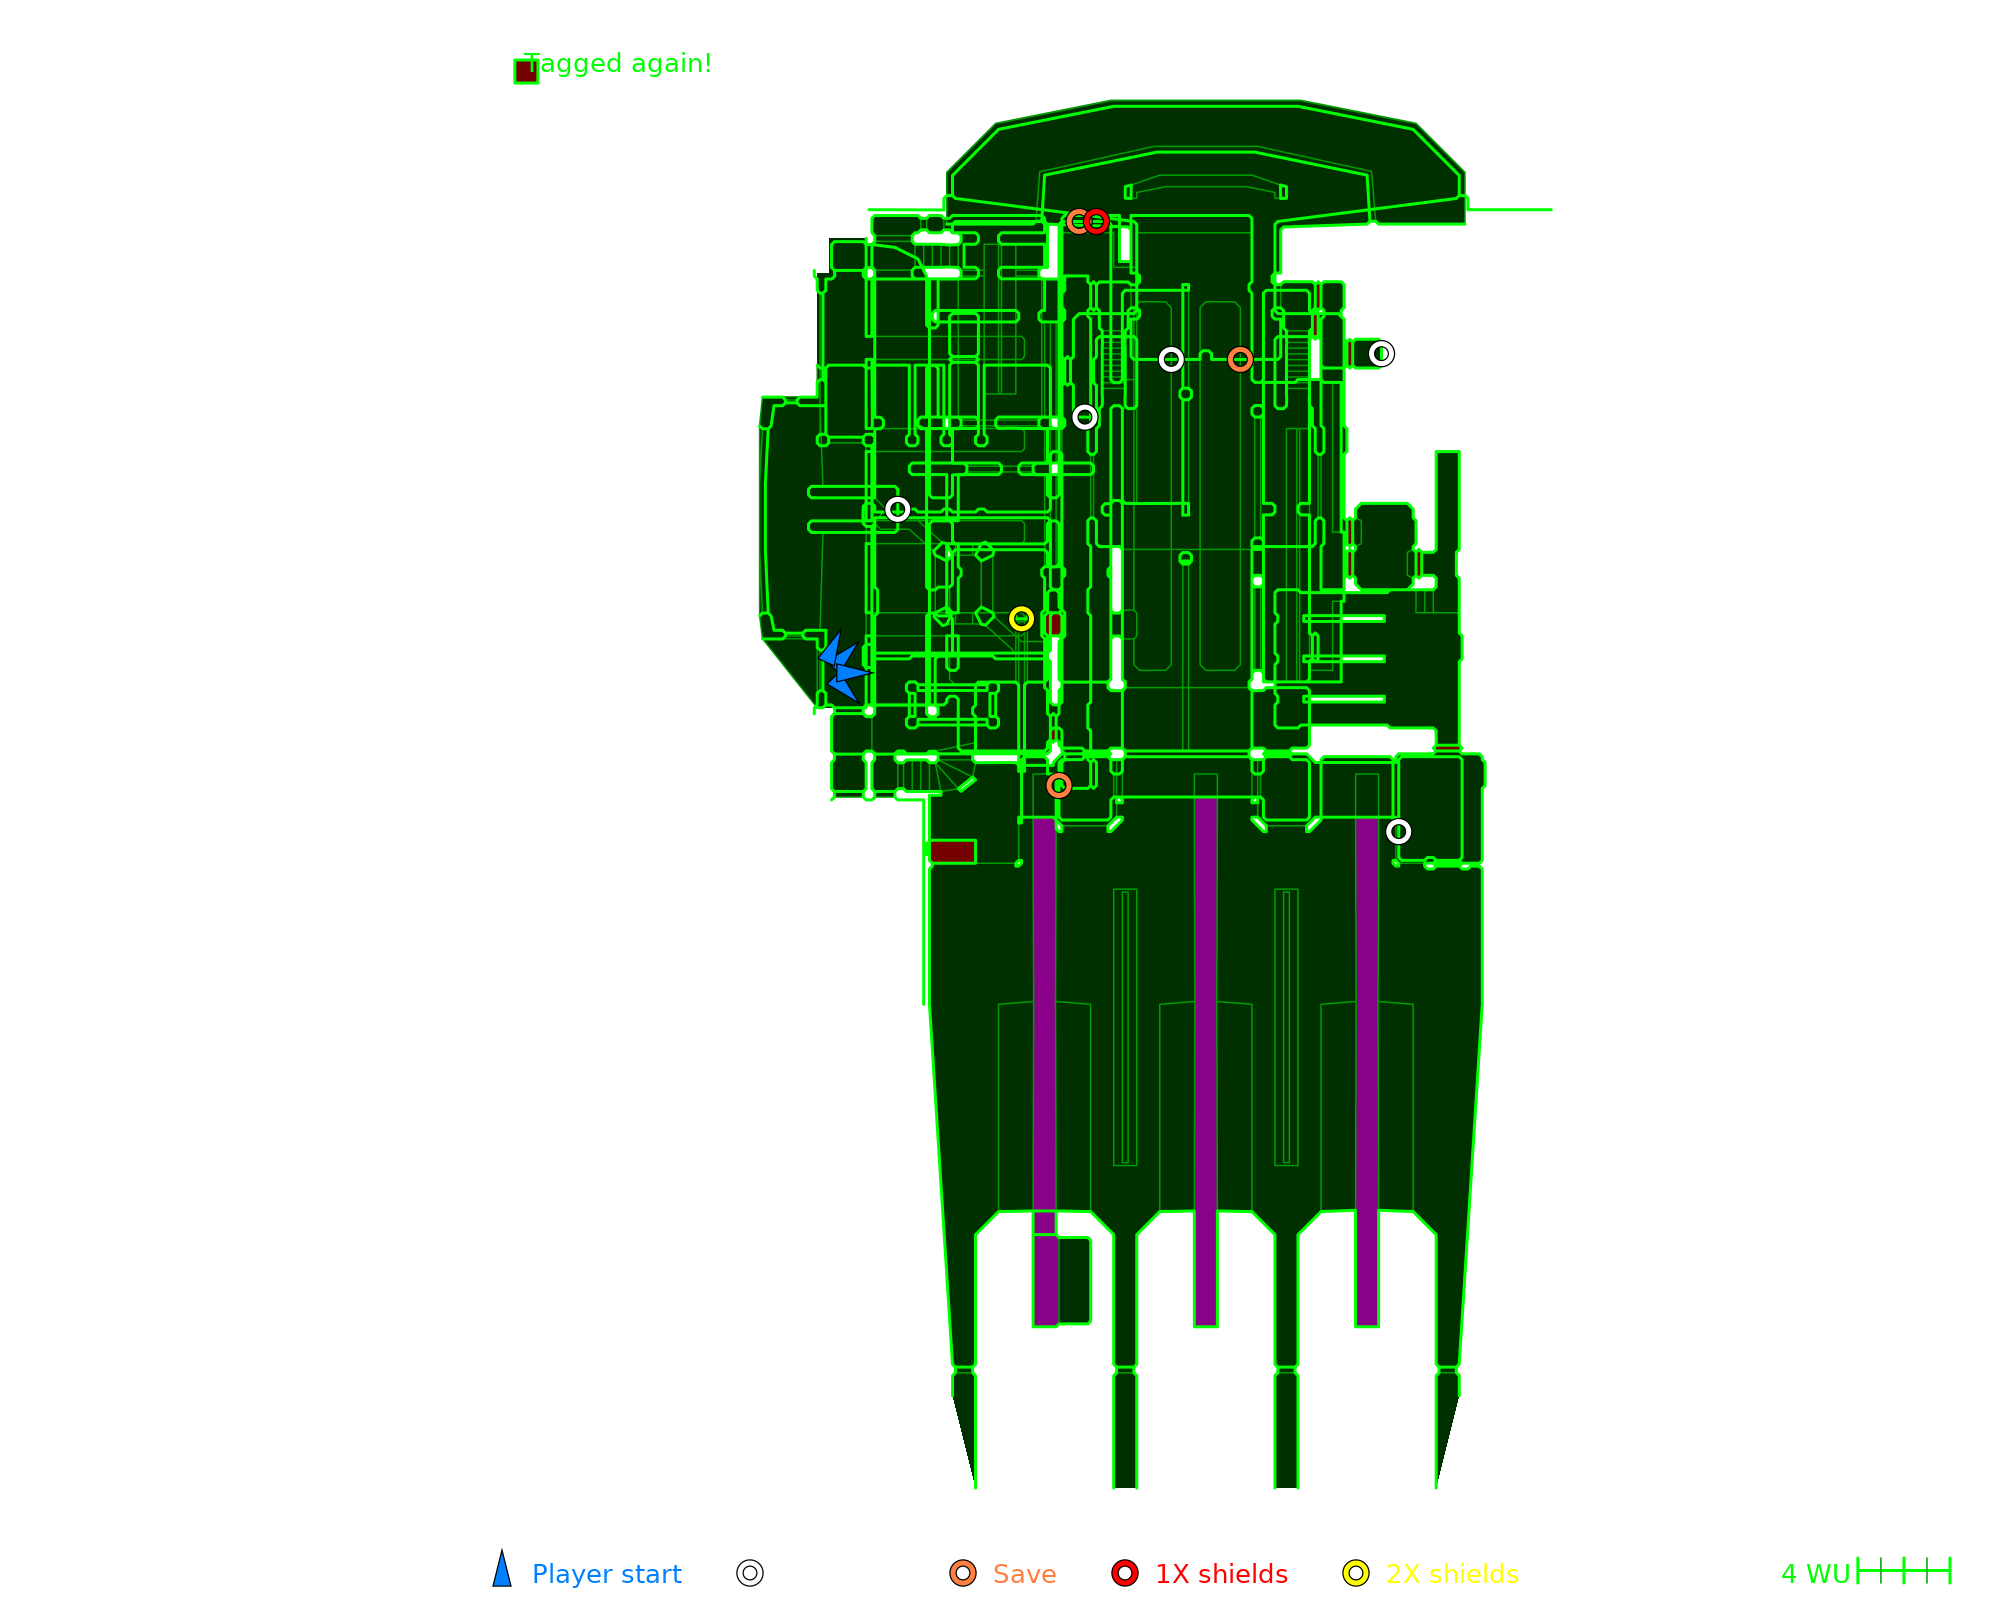Click the orange save marker above left purple strip
The width and height of the screenshot is (2000, 1600).
point(1059,786)
